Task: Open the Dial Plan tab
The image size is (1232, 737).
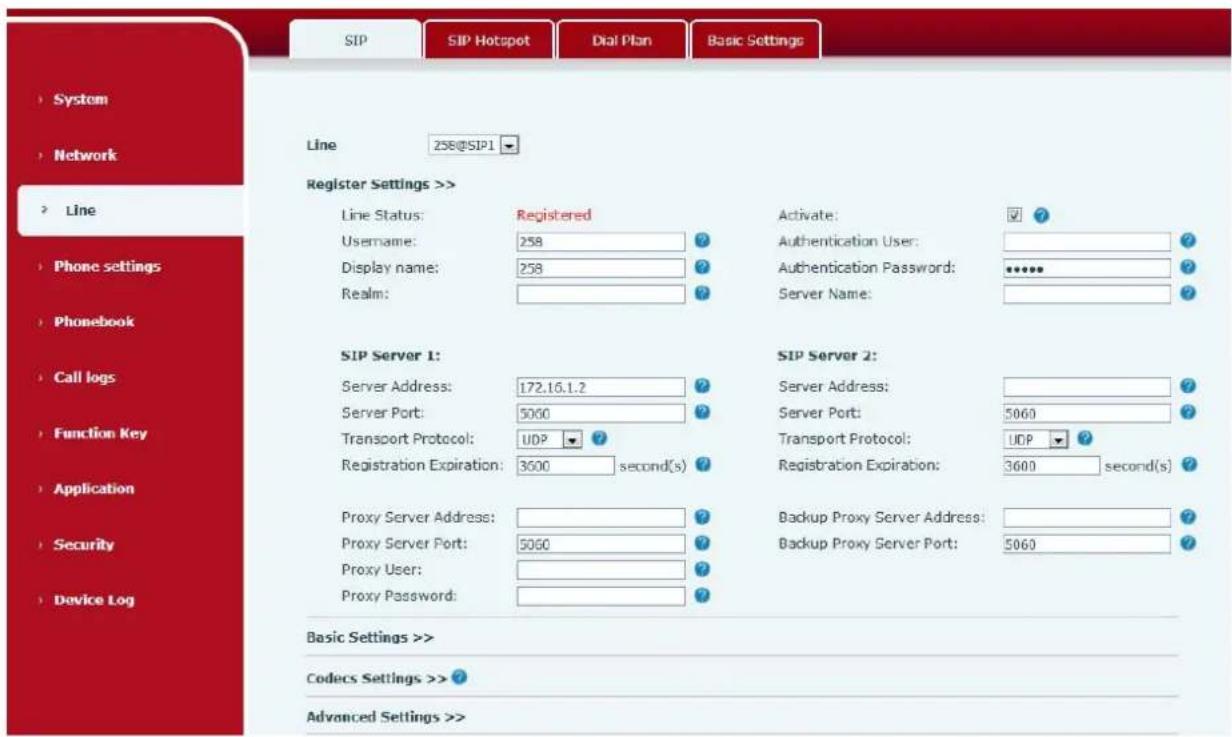Action: tap(622, 41)
